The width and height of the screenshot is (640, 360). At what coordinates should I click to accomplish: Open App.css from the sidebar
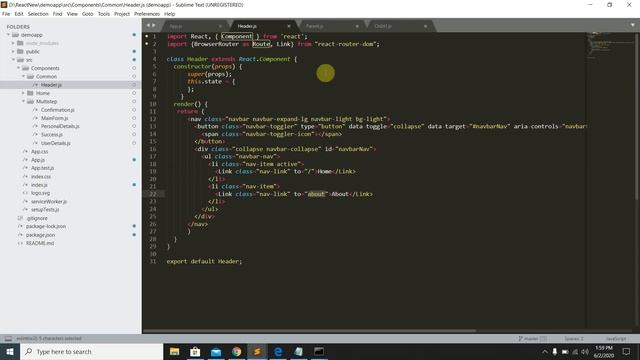point(40,151)
